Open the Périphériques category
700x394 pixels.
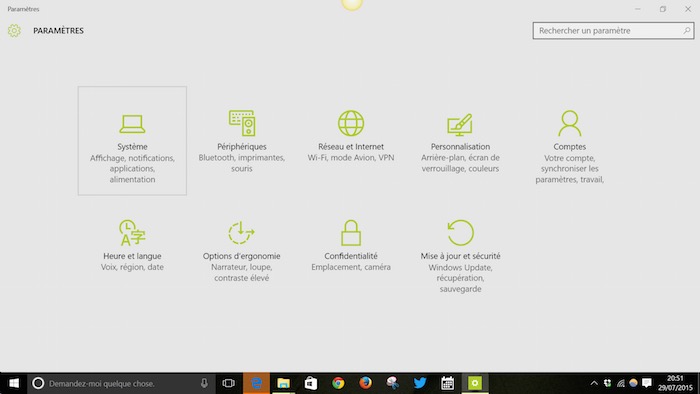(x=242, y=141)
